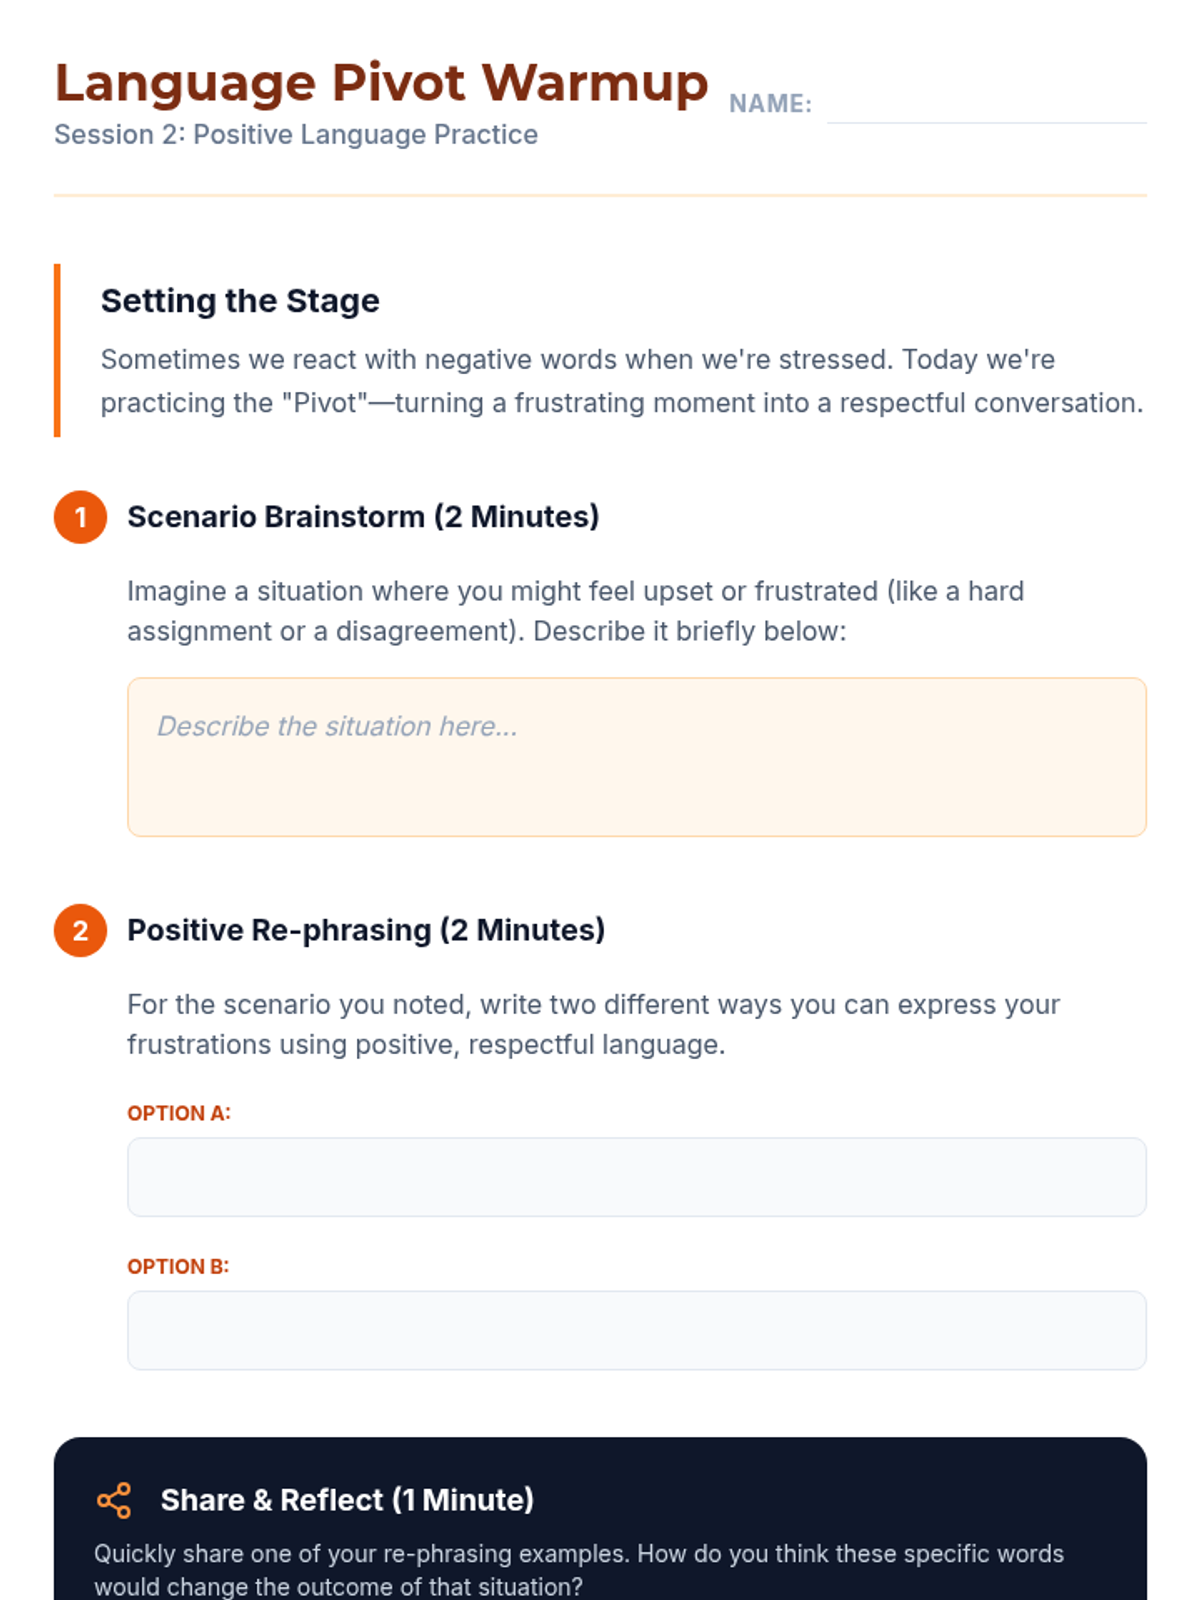Click the "Setting the Stage" heading
This screenshot has height=1600, width=1200.
pos(240,301)
